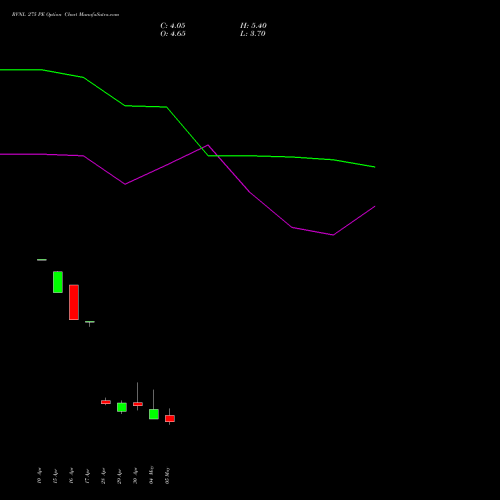Screen dimensions: 500x500
Task: Click the '05 May' date axis label
Action: (167, 475)
